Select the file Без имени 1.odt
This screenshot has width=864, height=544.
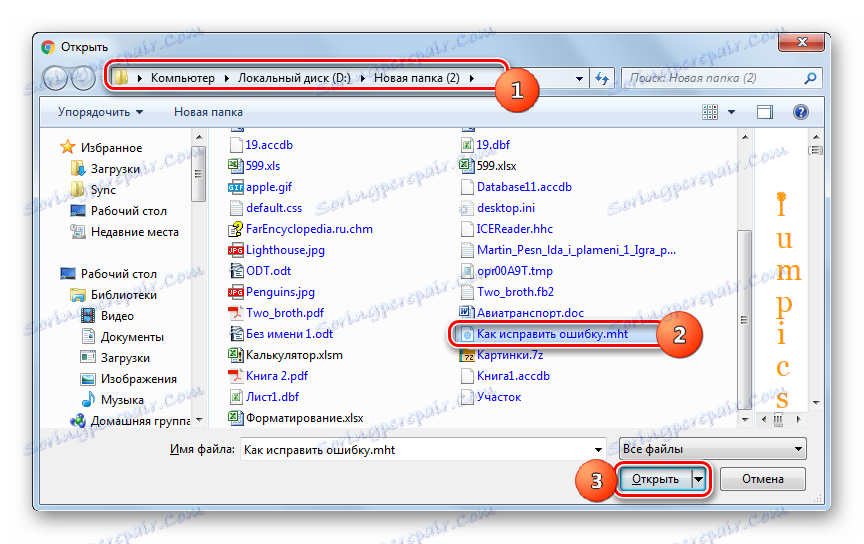(289, 334)
